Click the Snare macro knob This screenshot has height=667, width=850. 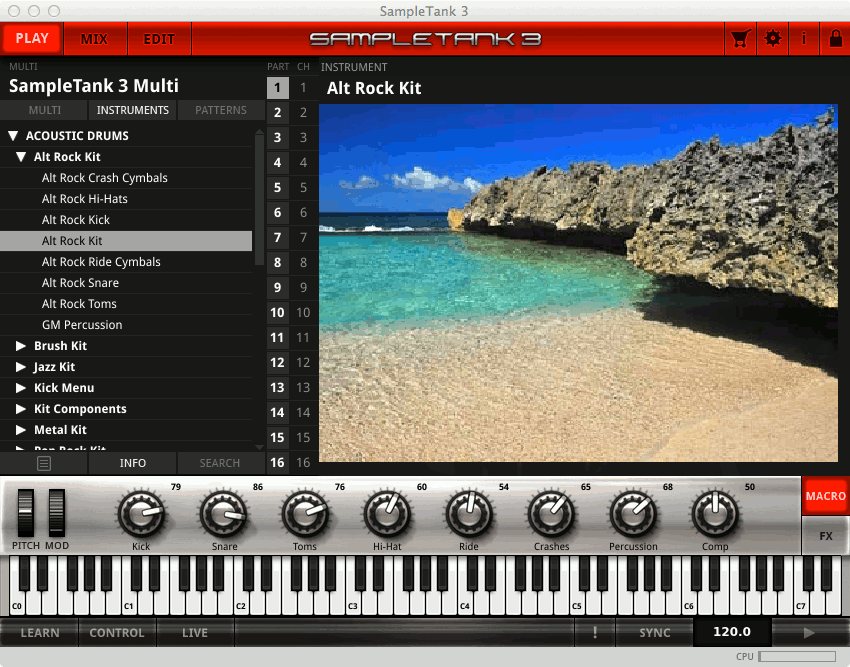click(x=223, y=514)
